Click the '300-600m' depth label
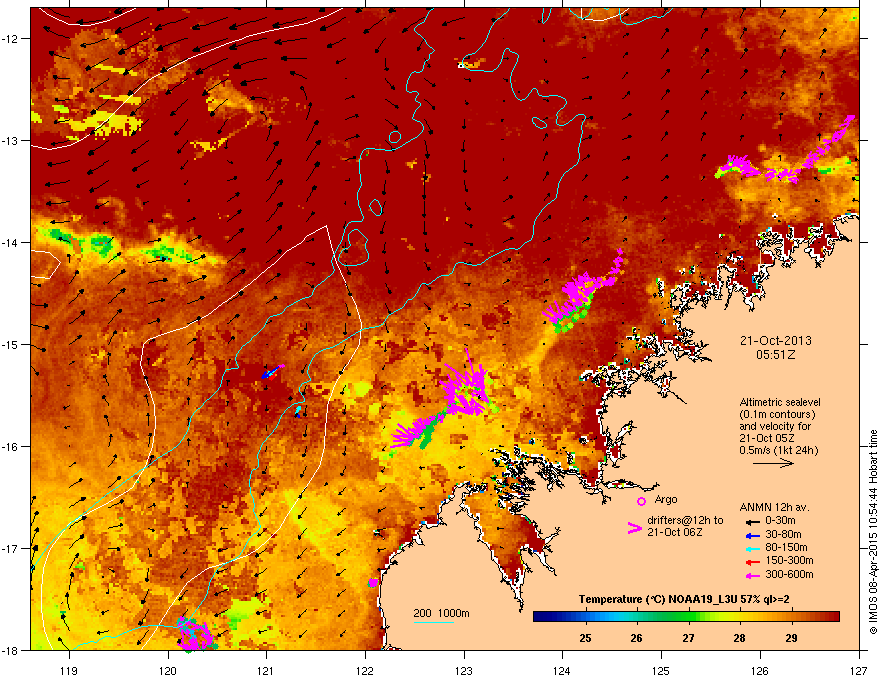Screen dimensions: 880x680 click(x=789, y=574)
